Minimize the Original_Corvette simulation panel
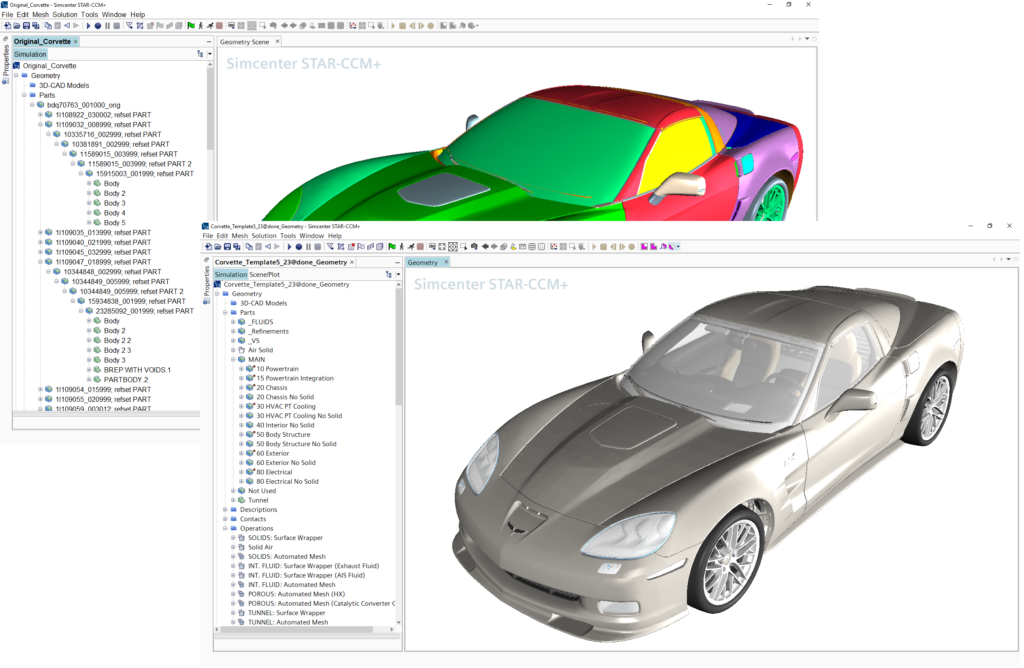 pyautogui.click(x=208, y=42)
